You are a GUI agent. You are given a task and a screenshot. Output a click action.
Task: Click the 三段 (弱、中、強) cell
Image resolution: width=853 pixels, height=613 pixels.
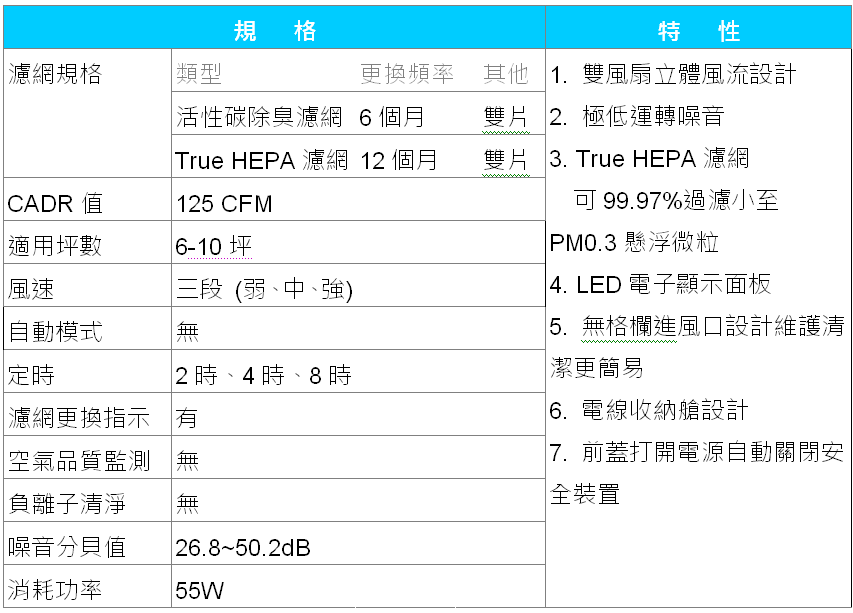(x=264, y=290)
